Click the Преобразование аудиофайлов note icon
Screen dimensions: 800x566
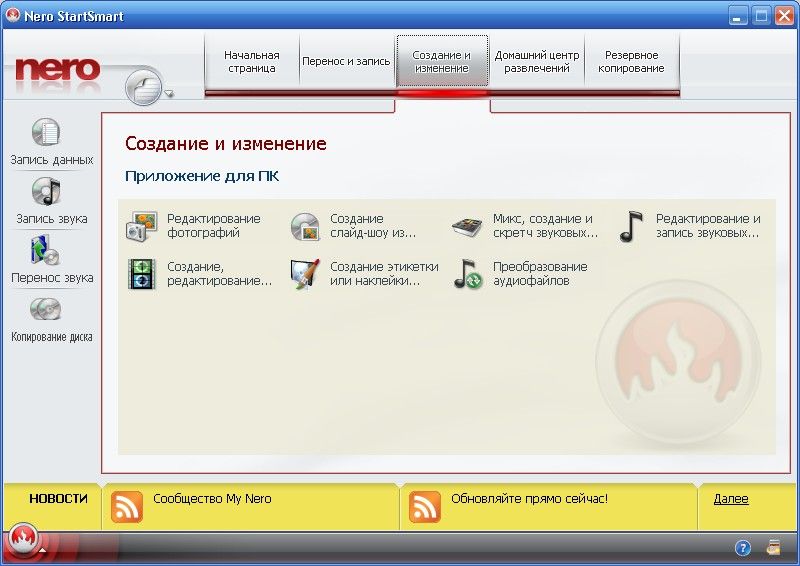[468, 274]
